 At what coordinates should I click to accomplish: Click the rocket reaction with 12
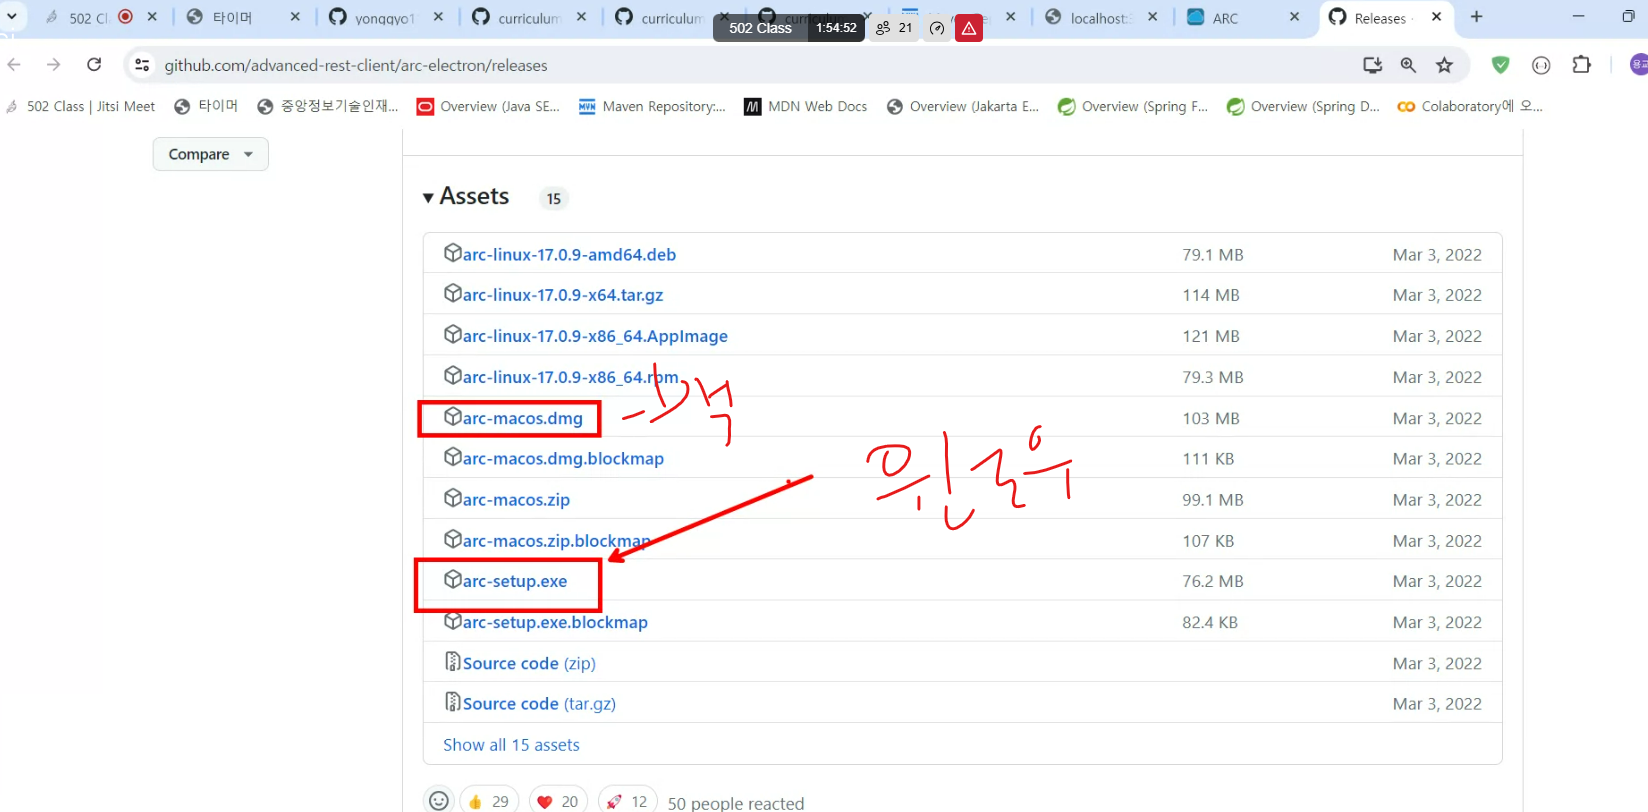click(627, 801)
